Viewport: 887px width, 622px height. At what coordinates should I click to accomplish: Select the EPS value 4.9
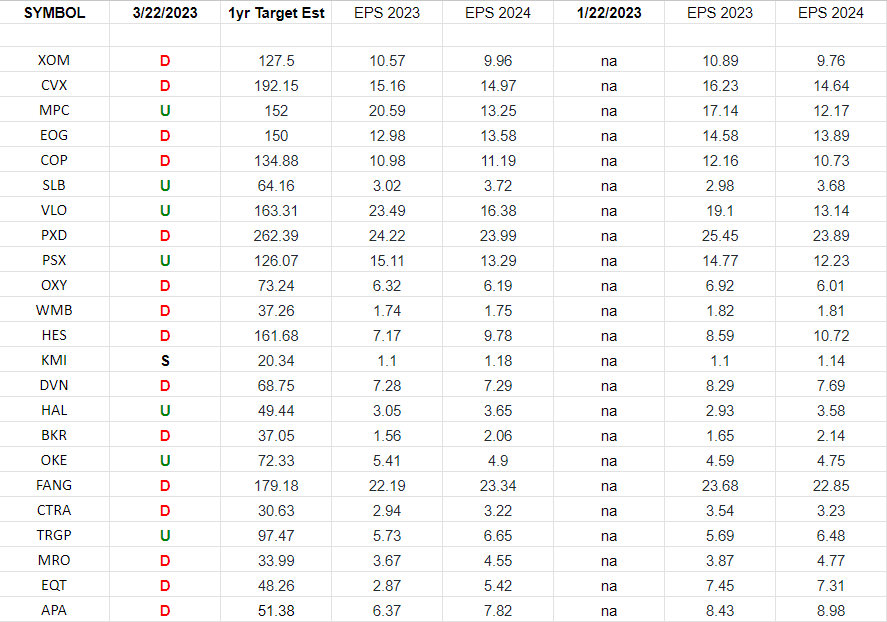pos(498,461)
